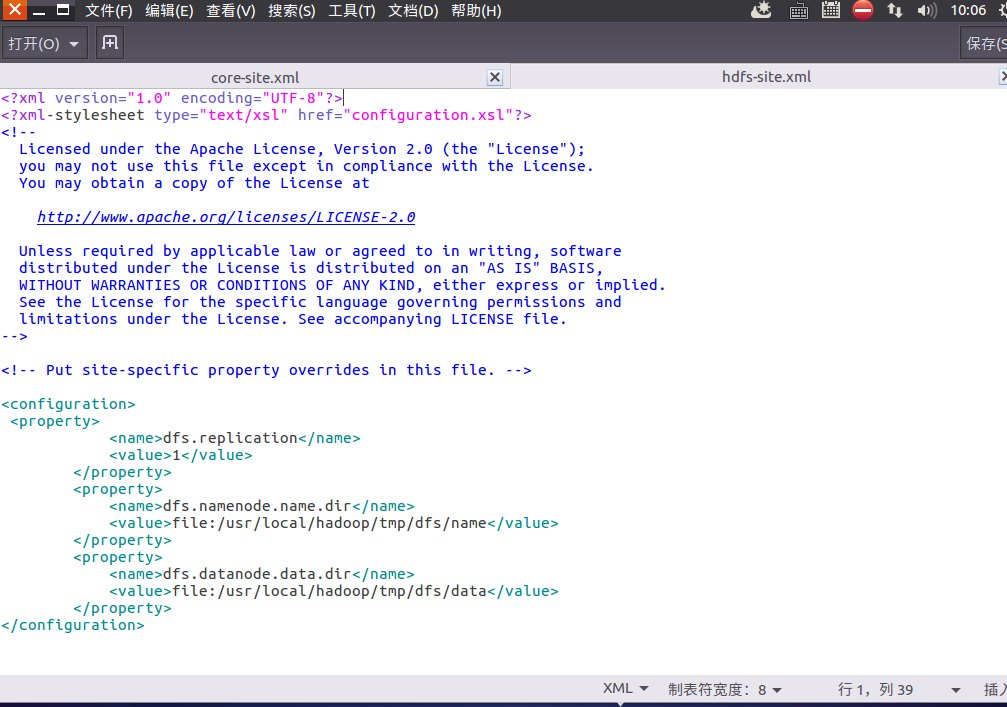Open the 编辑(E) menu
This screenshot has width=1007, height=707.
pos(169,11)
